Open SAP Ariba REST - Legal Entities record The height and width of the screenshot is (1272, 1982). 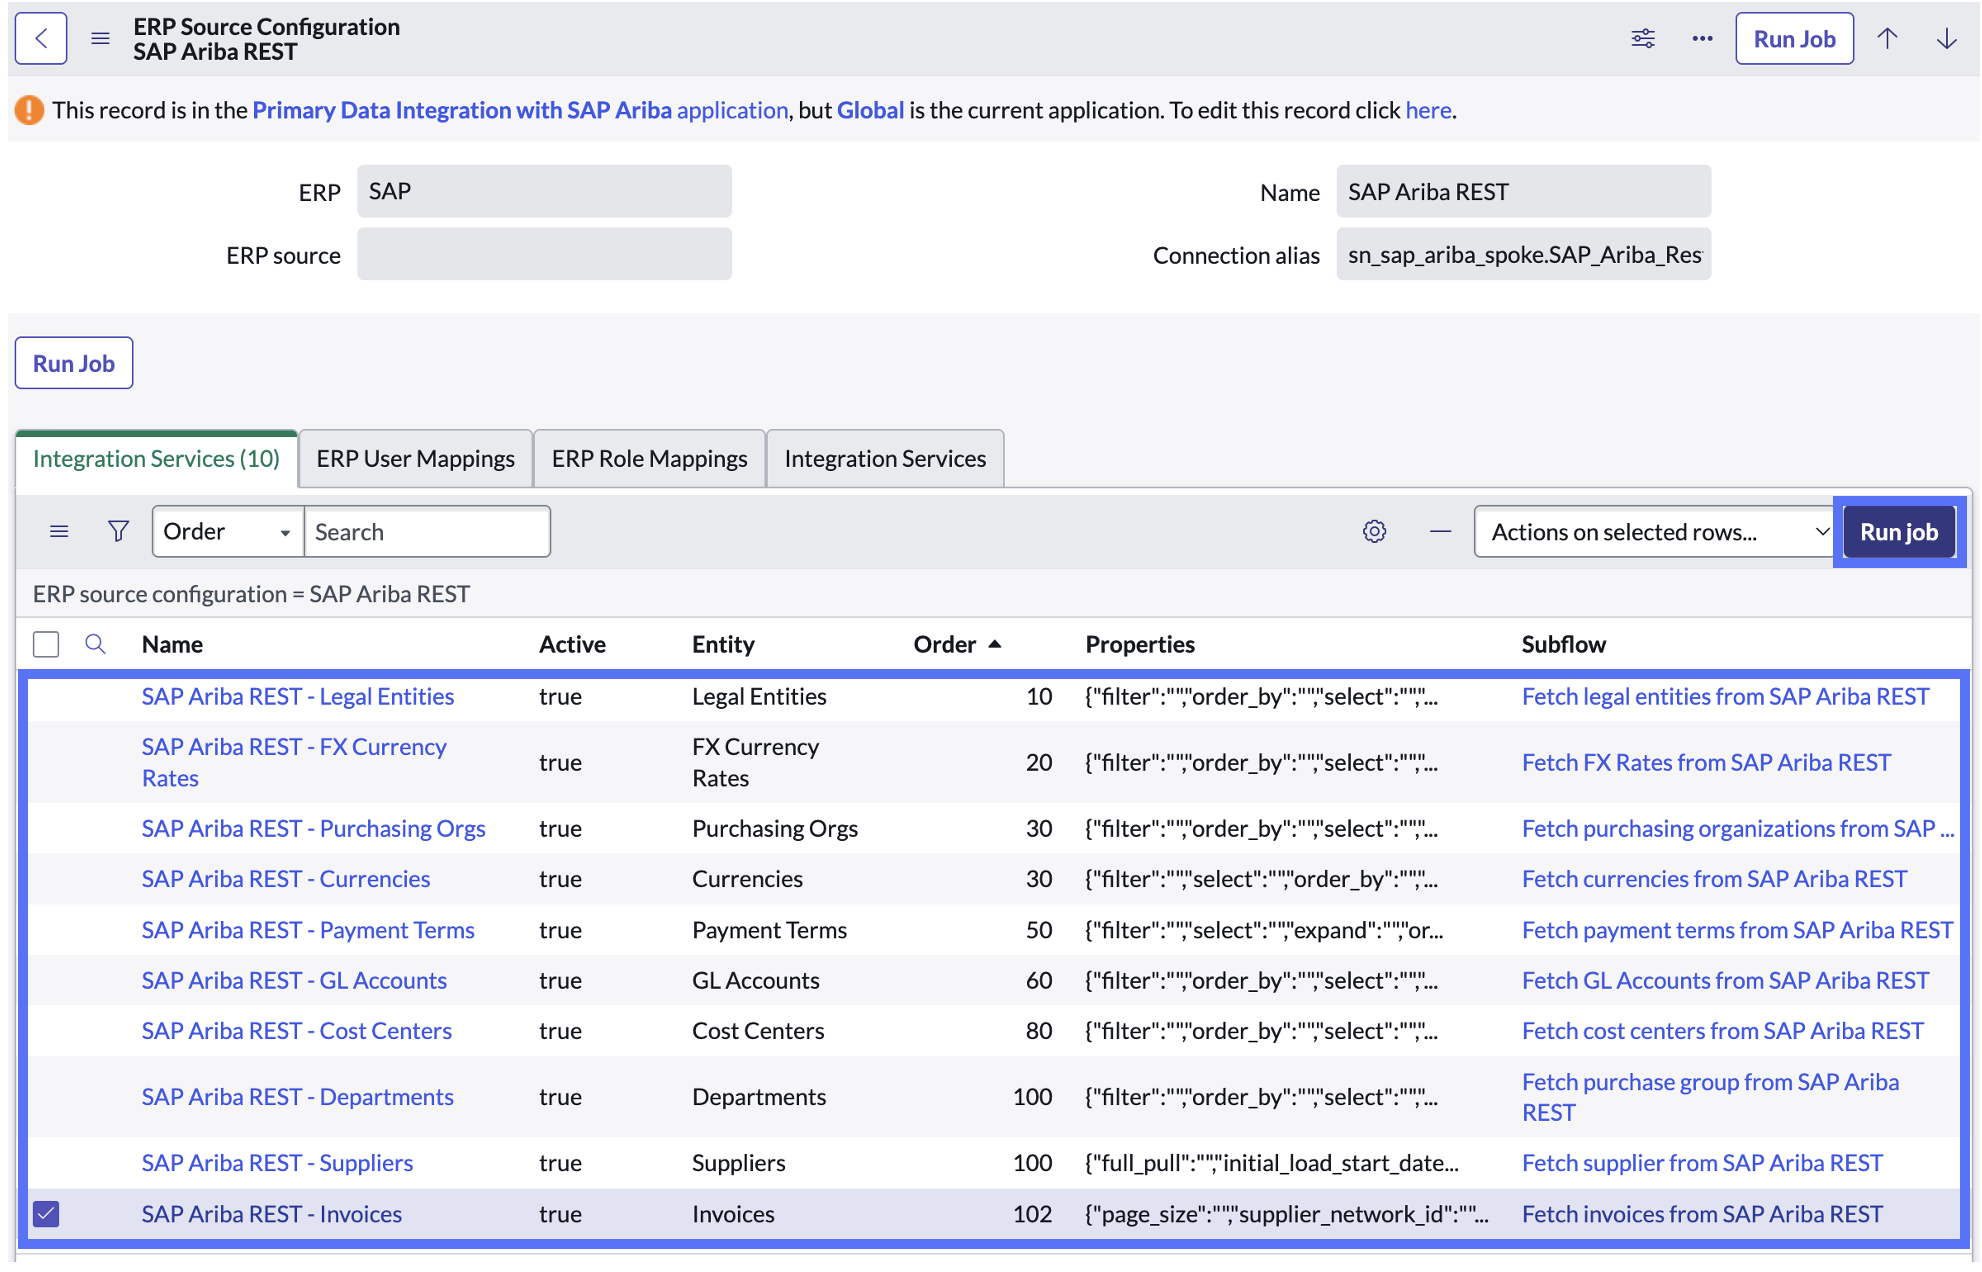point(298,696)
